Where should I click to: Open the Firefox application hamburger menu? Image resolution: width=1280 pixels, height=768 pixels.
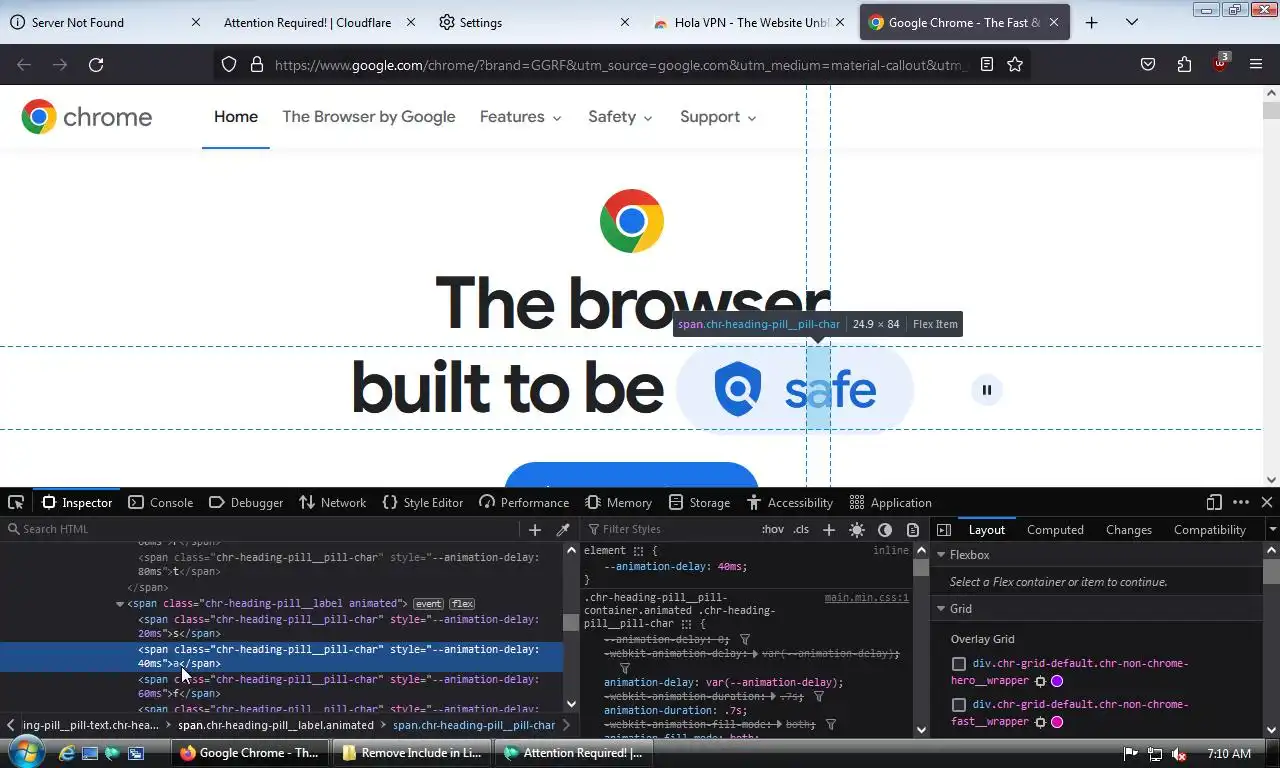(1256, 65)
